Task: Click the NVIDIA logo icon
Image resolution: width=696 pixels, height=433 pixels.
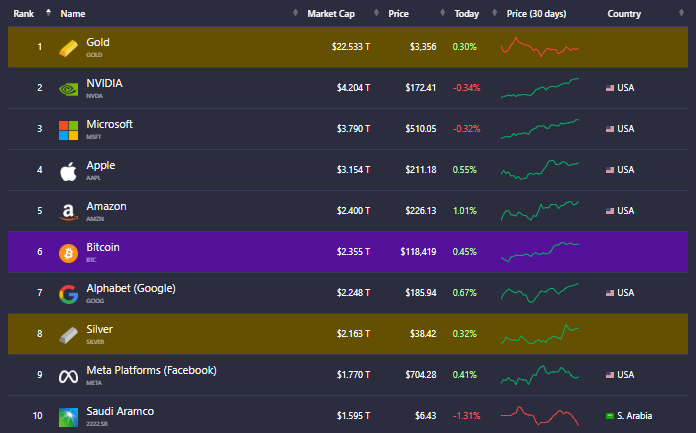Action: click(68, 89)
